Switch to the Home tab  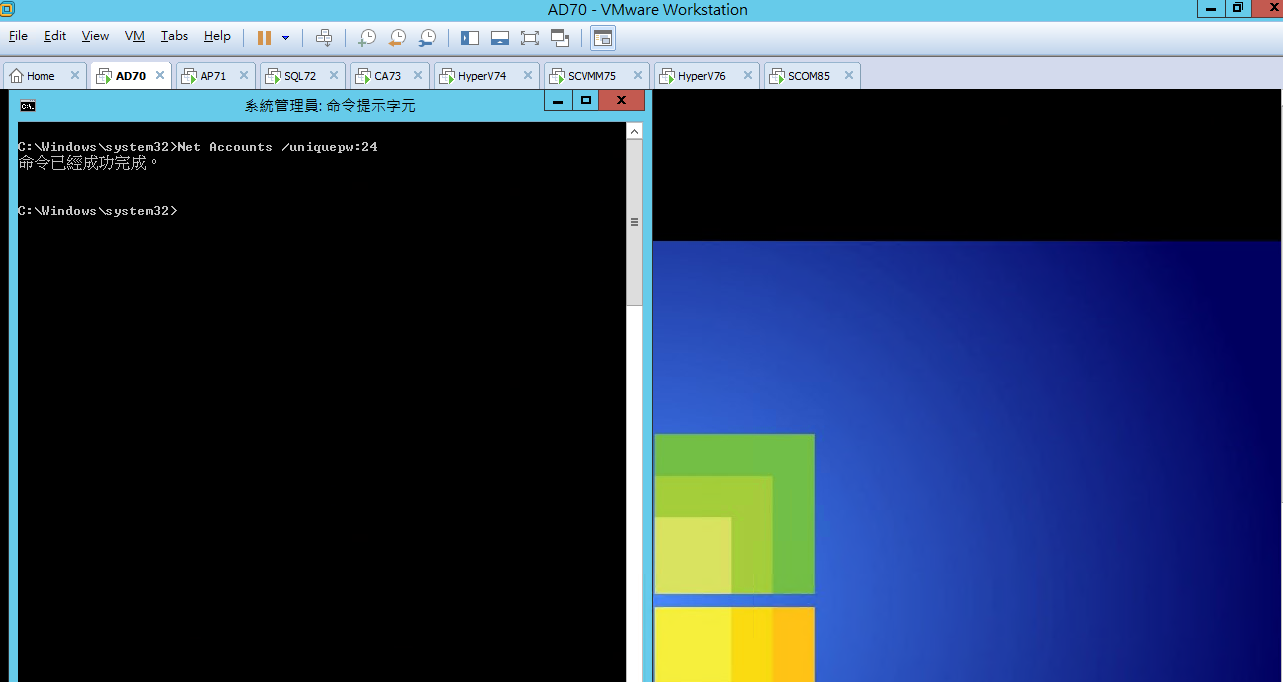click(40, 76)
